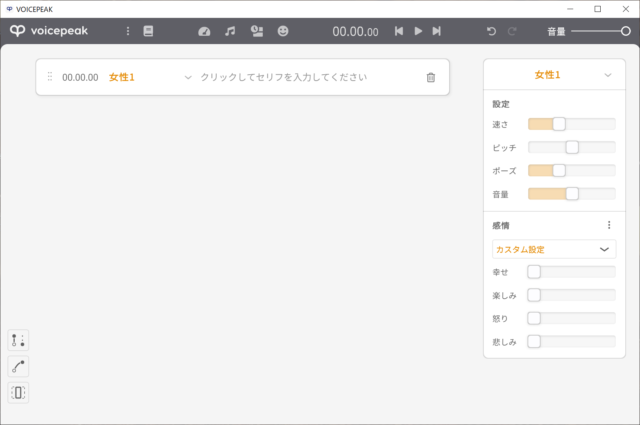Click the pitch curve tool button
The width and height of the screenshot is (640, 425).
(x=18, y=366)
